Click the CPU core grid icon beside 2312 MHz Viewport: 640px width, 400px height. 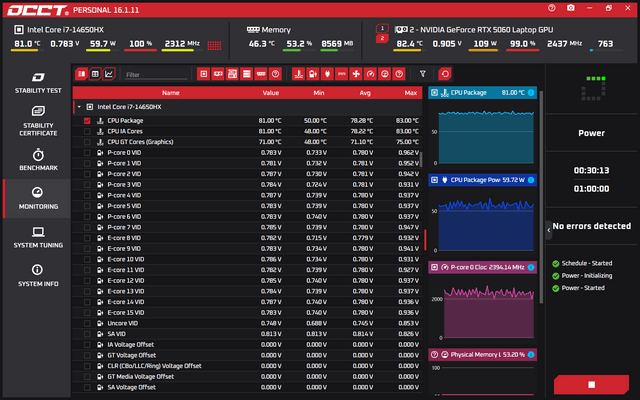pos(214,45)
